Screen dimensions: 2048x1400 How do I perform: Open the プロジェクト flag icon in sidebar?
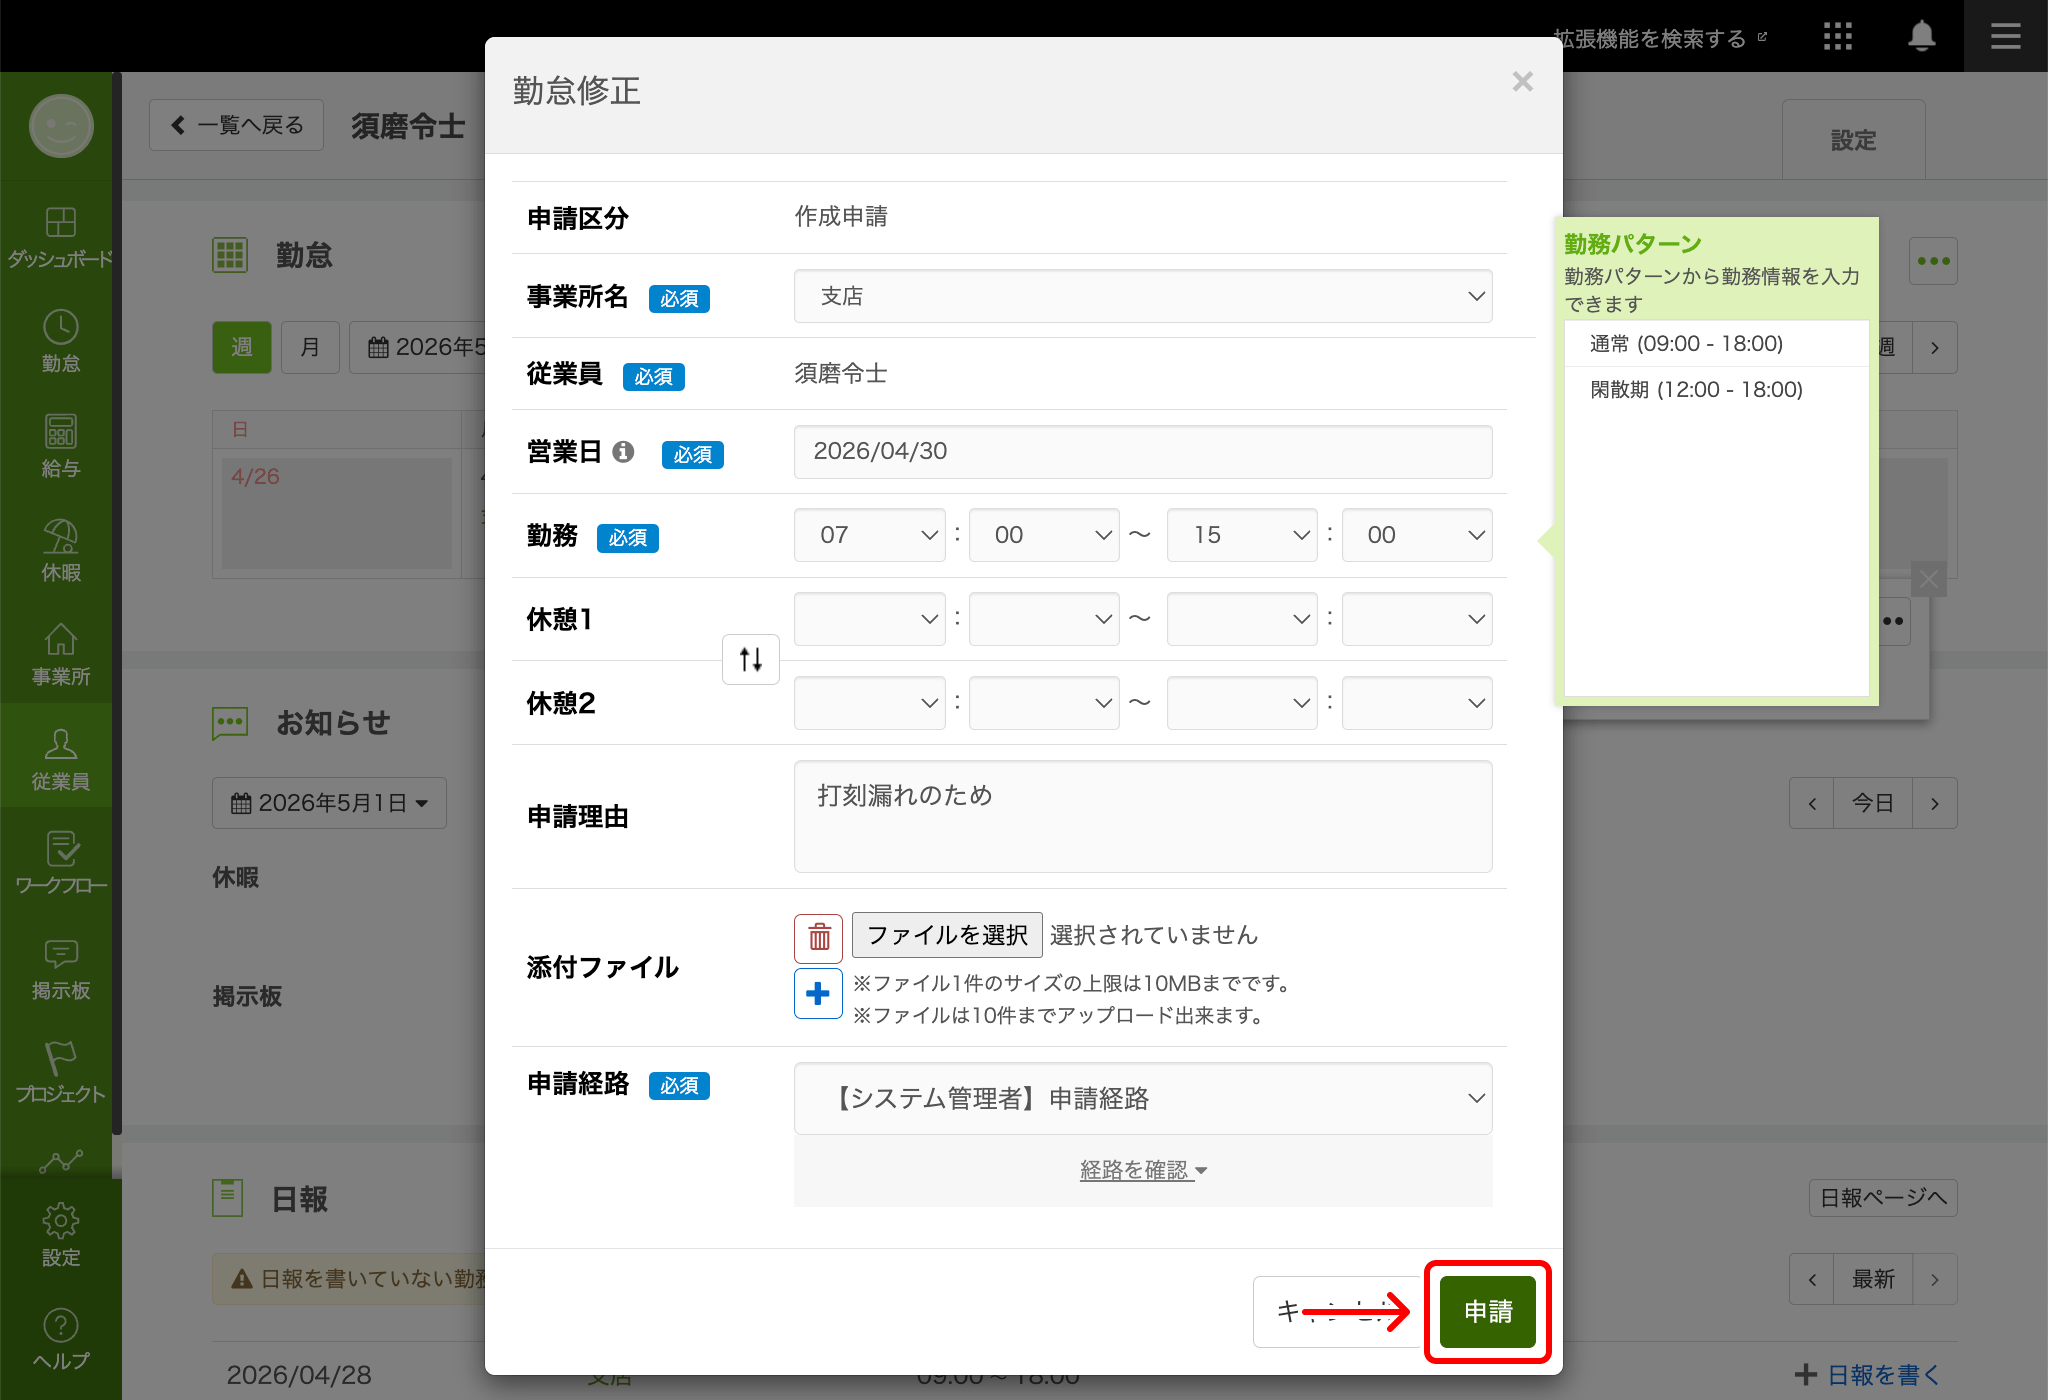60,1072
